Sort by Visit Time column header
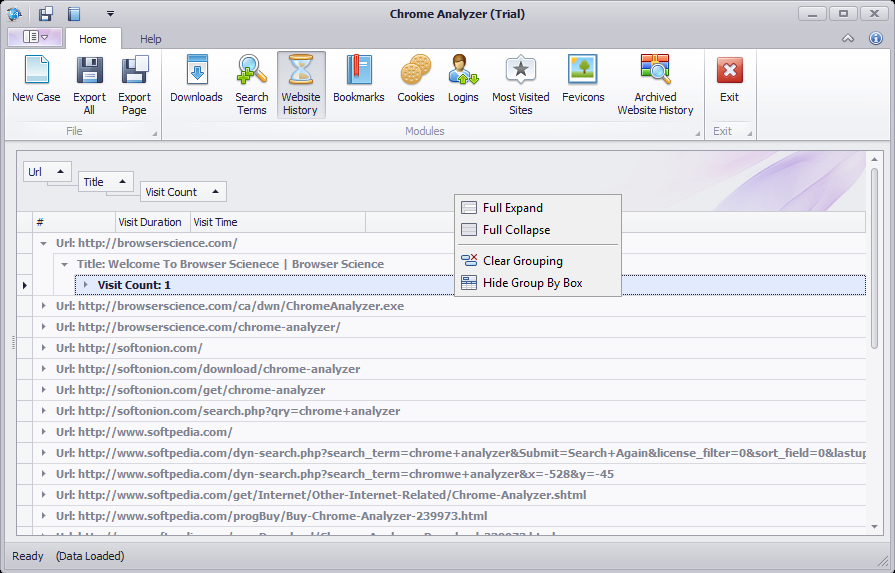This screenshot has width=895, height=573. point(278,222)
